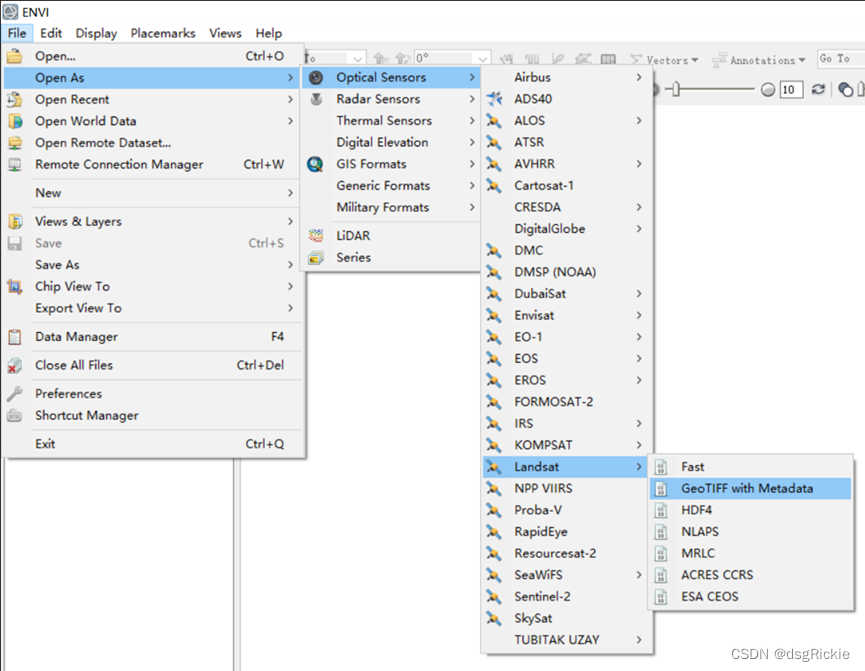Click the Series stacked images icon

pos(316,258)
